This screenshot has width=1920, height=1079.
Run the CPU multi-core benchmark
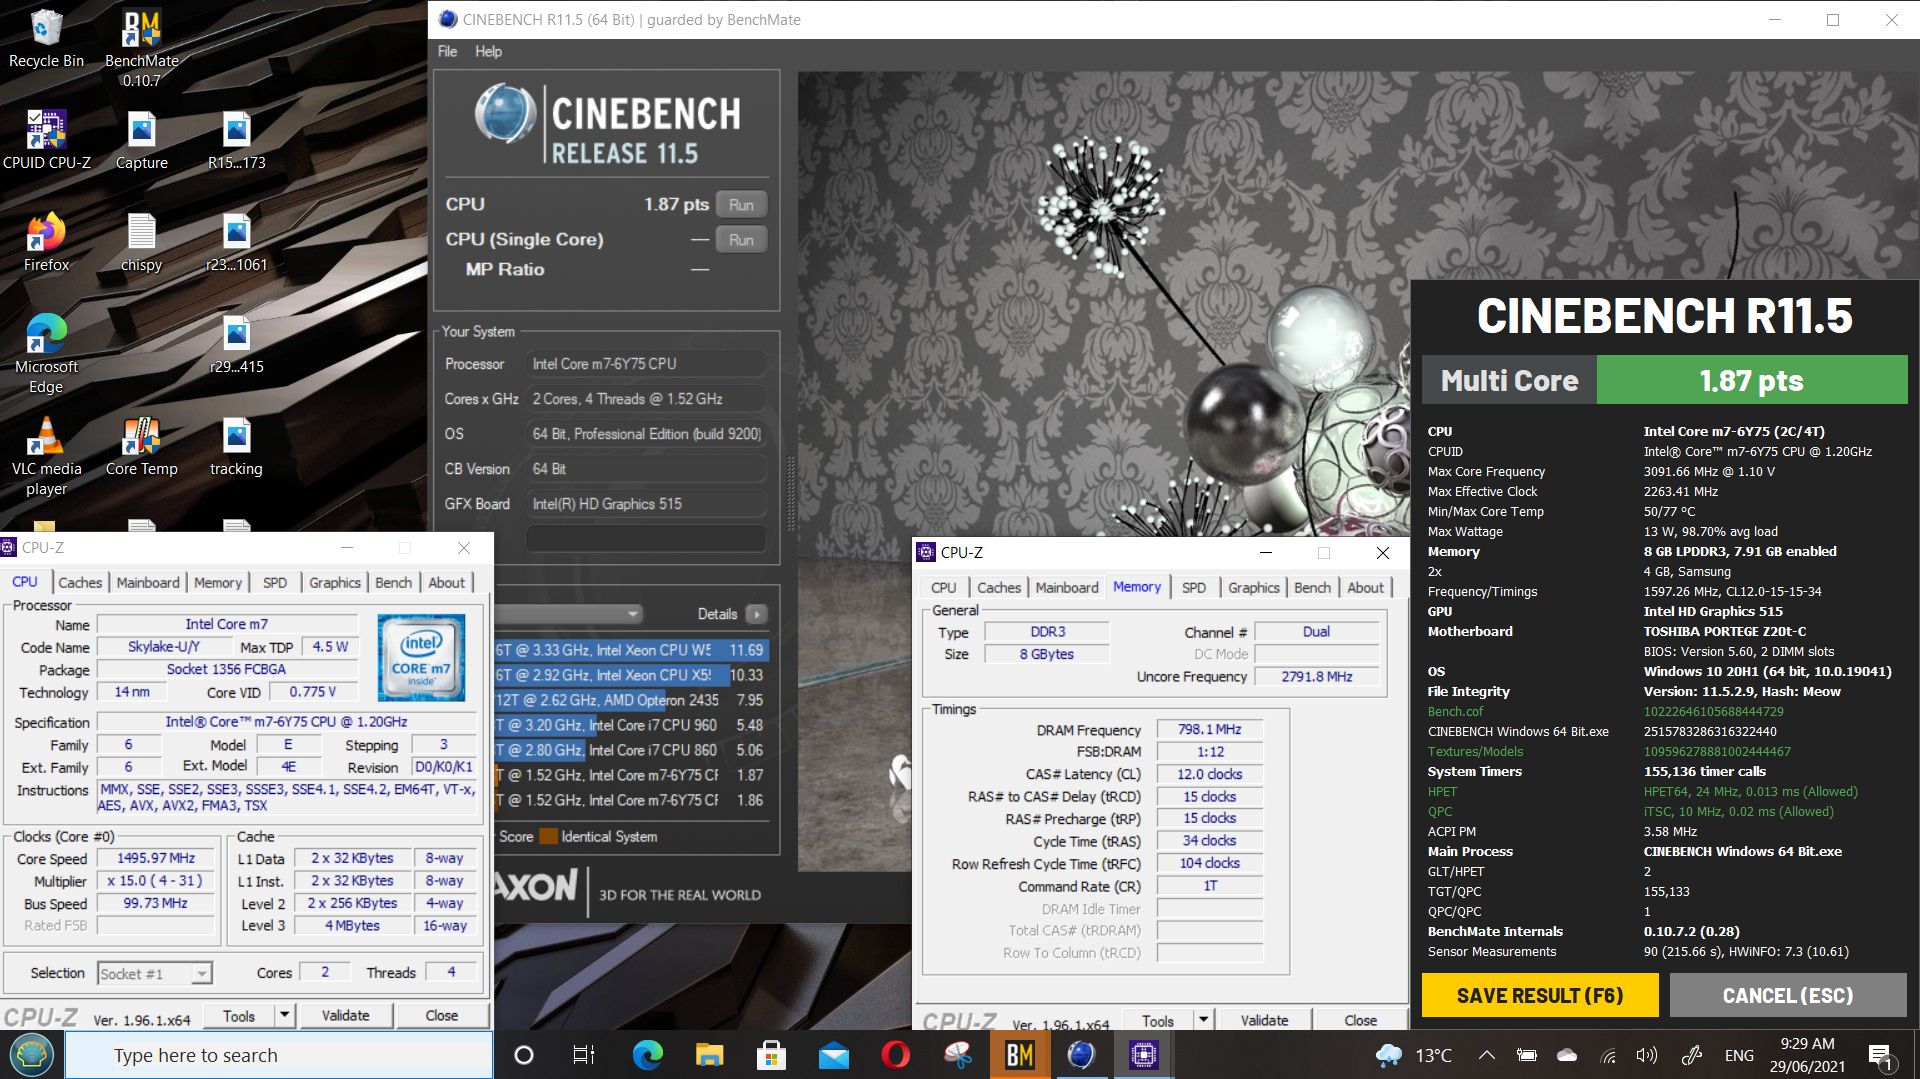coord(741,204)
